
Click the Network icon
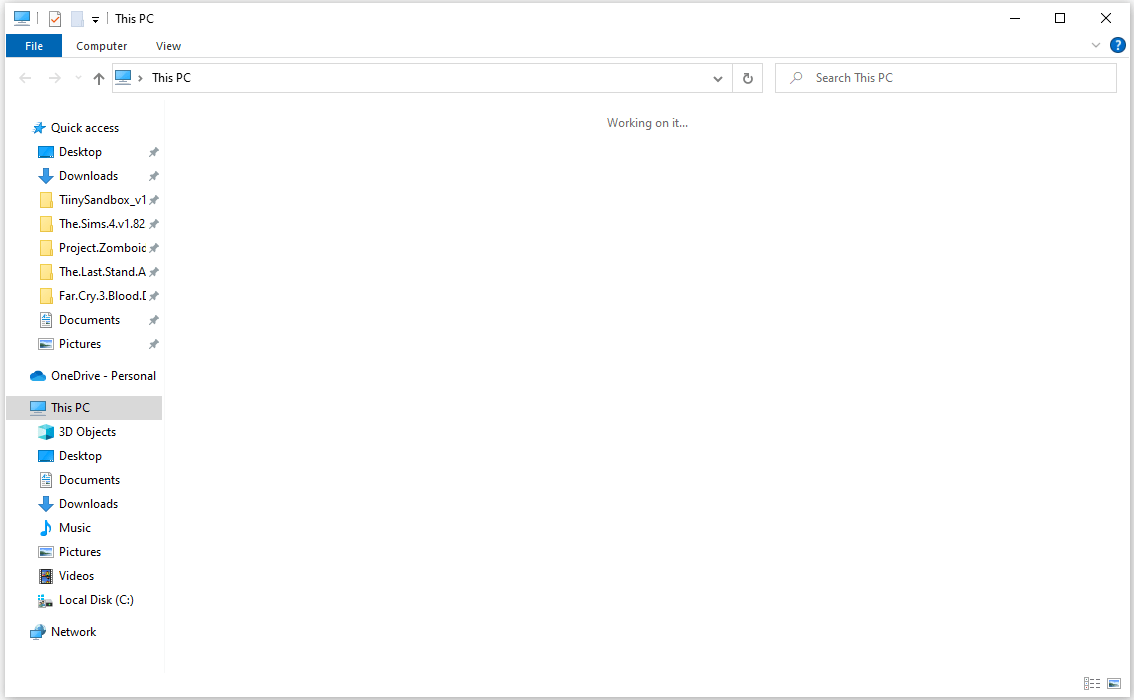tap(38, 632)
